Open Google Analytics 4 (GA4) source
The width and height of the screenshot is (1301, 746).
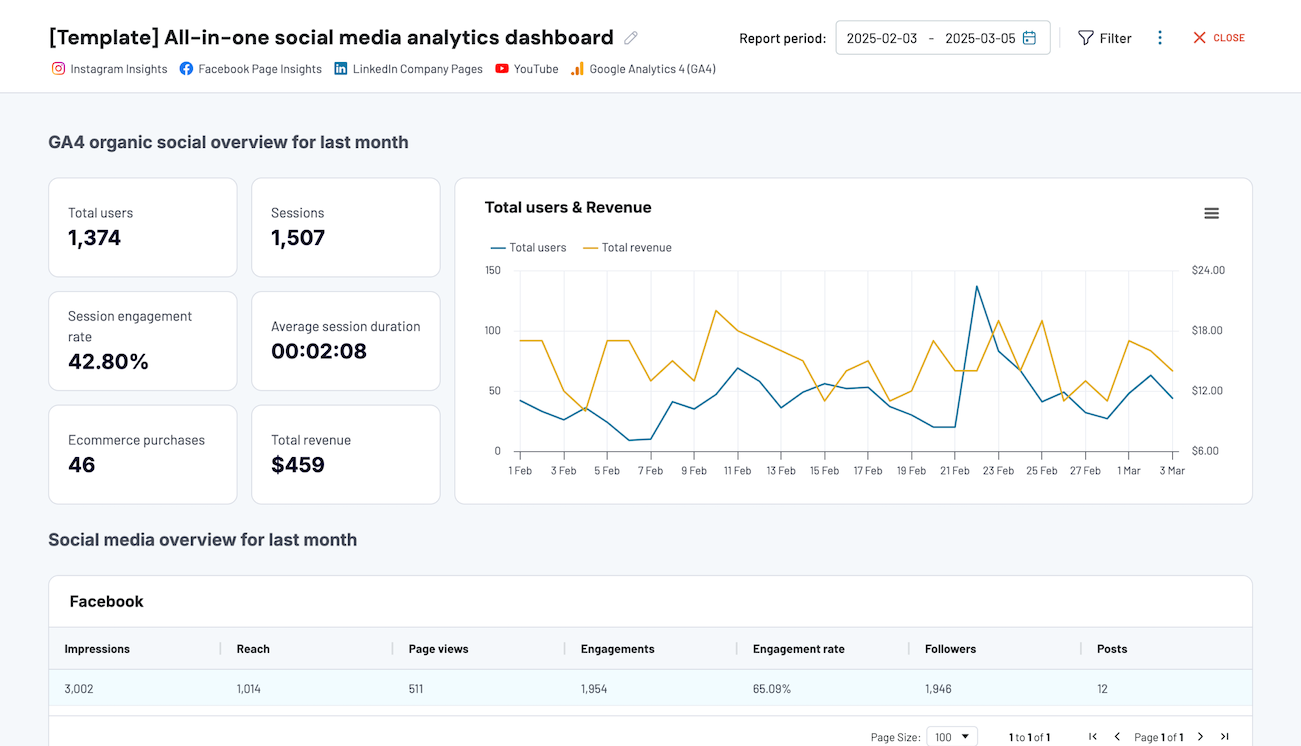(x=576, y=69)
